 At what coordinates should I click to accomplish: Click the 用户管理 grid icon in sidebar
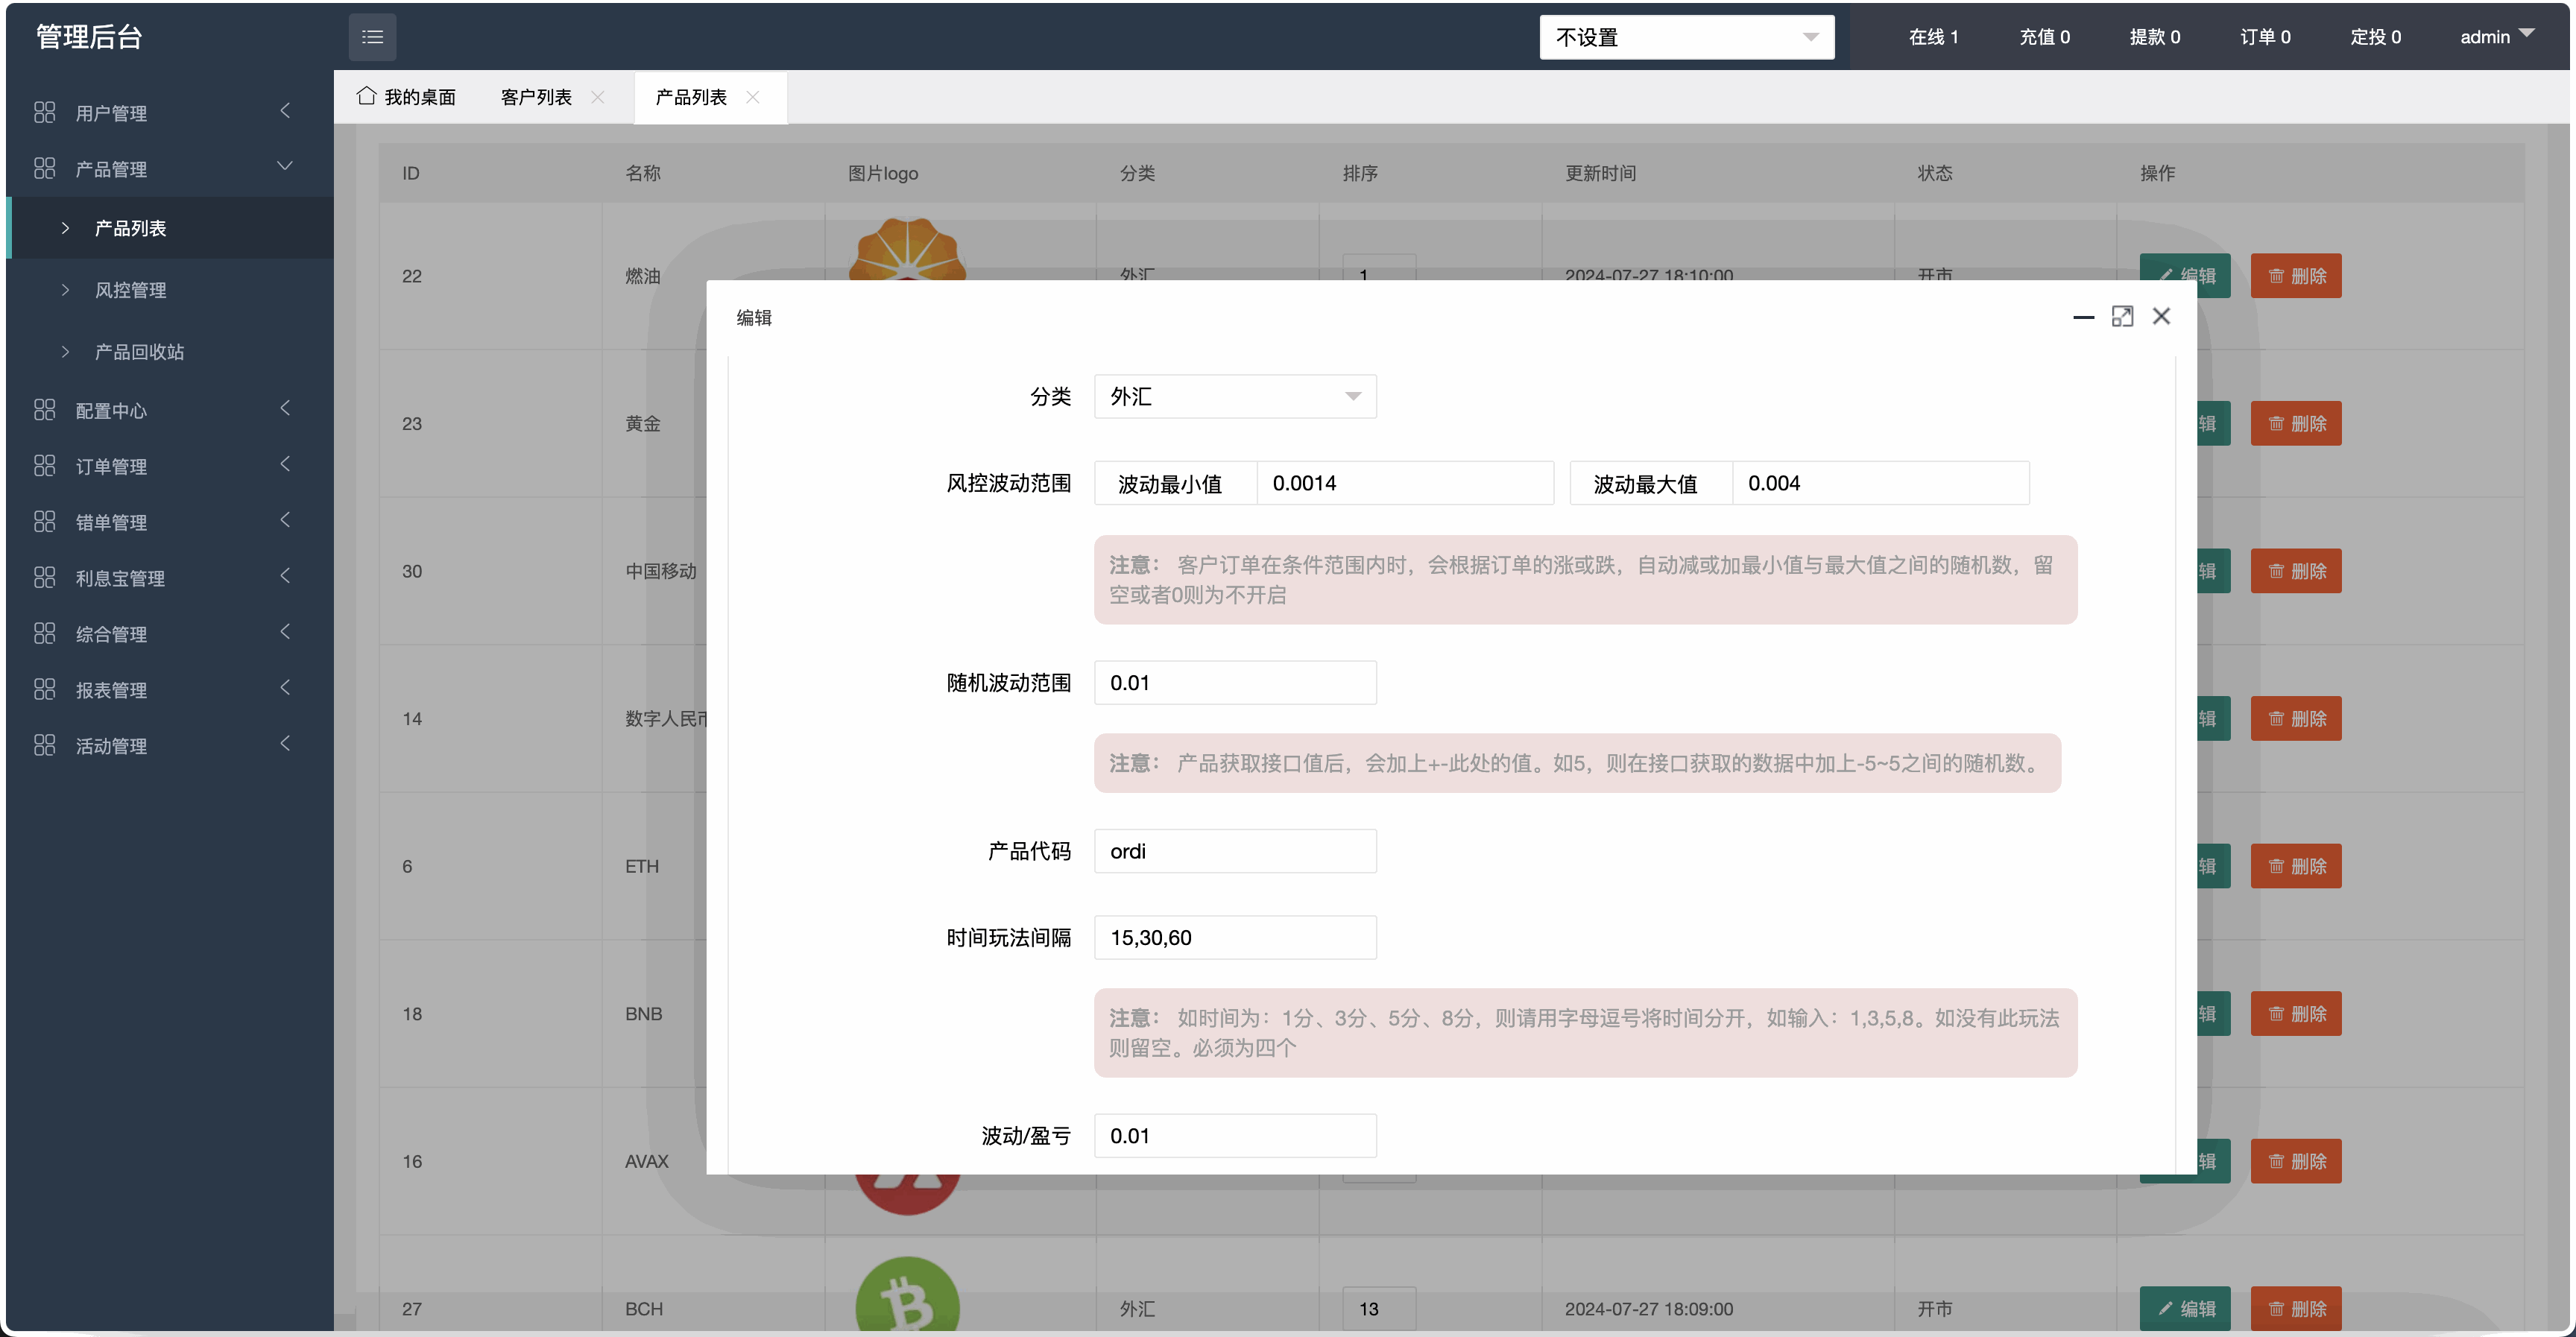click(x=45, y=113)
